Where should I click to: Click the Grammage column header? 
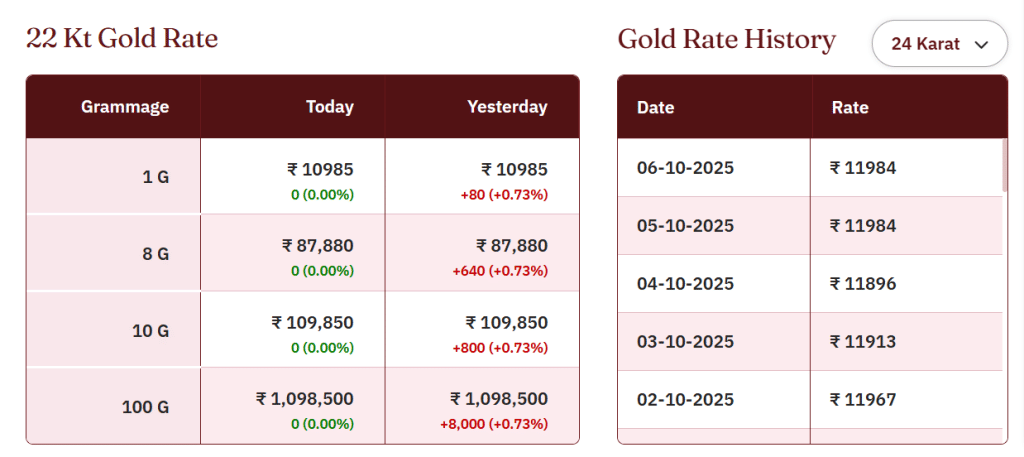point(125,107)
